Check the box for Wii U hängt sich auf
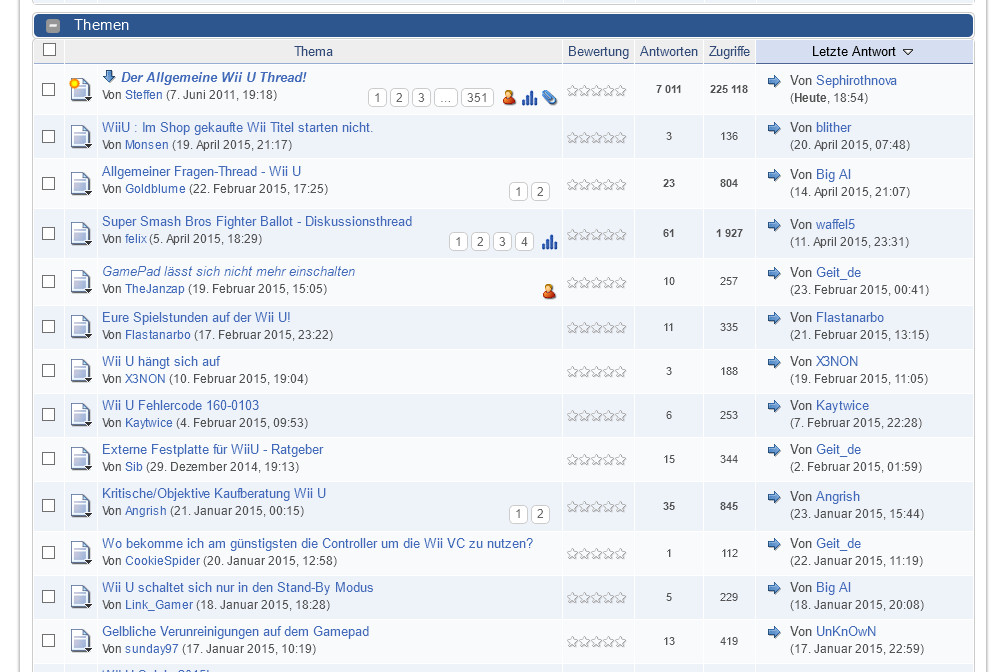 click(x=48, y=371)
